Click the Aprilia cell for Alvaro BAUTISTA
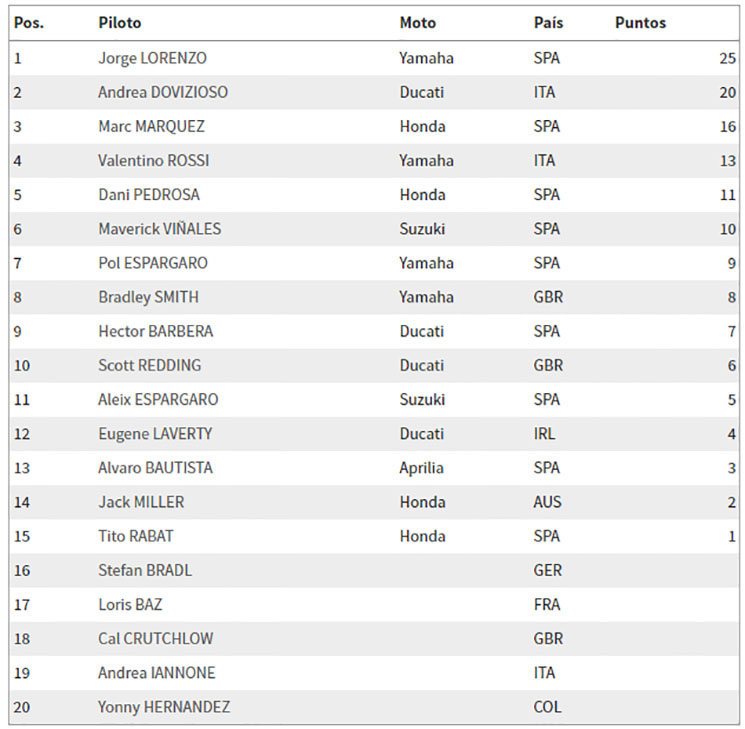 (x=421, y=468)
